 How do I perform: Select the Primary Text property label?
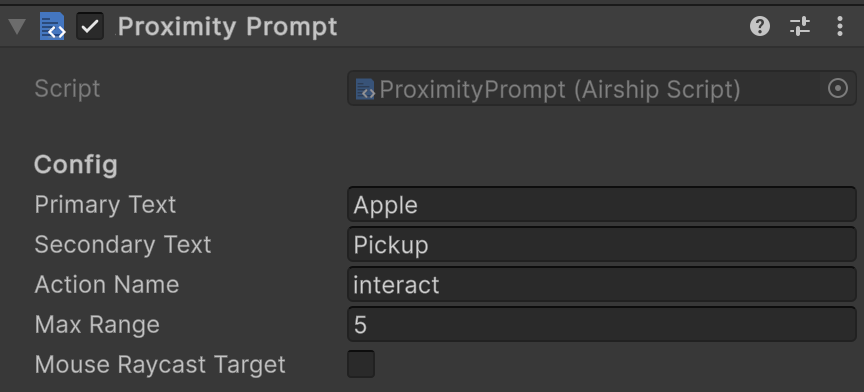tap(105, 205)
